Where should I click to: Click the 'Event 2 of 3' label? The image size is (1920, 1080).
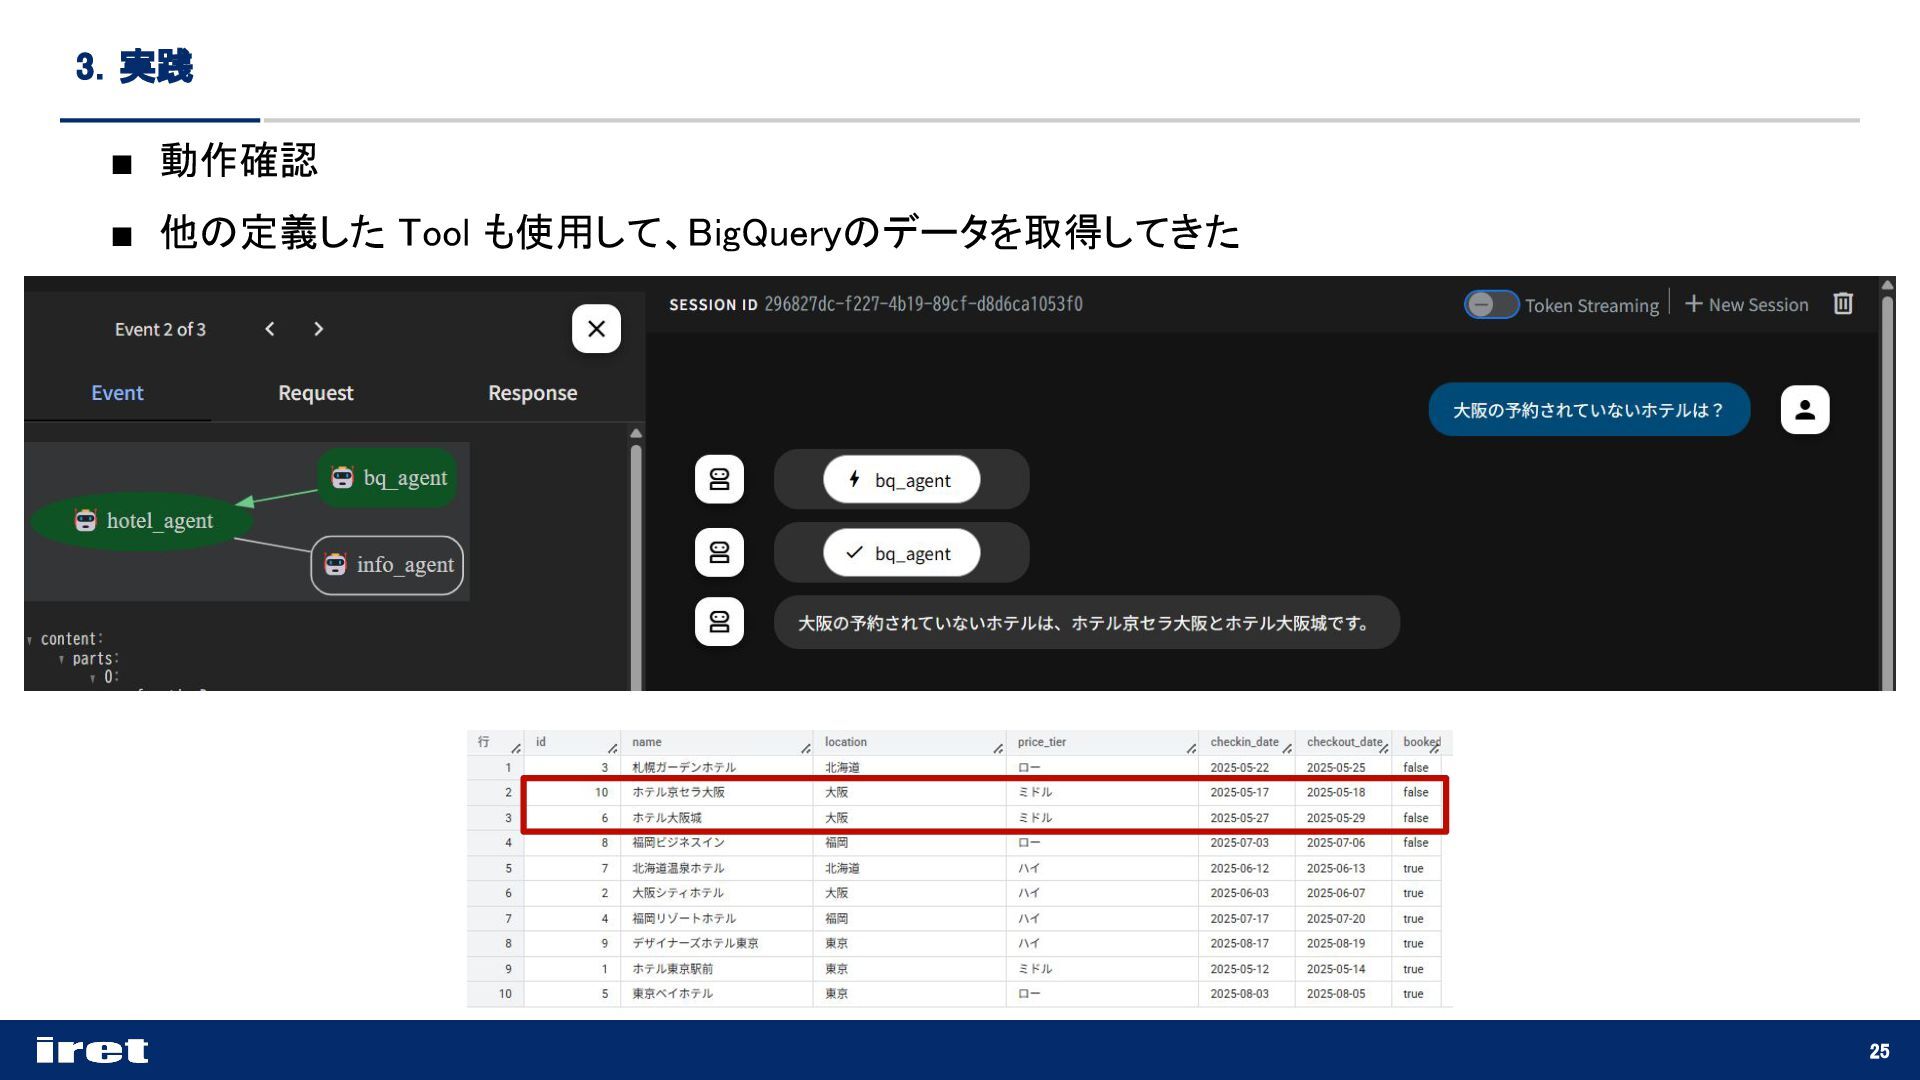pyautogui.click(x=160, y=329)
